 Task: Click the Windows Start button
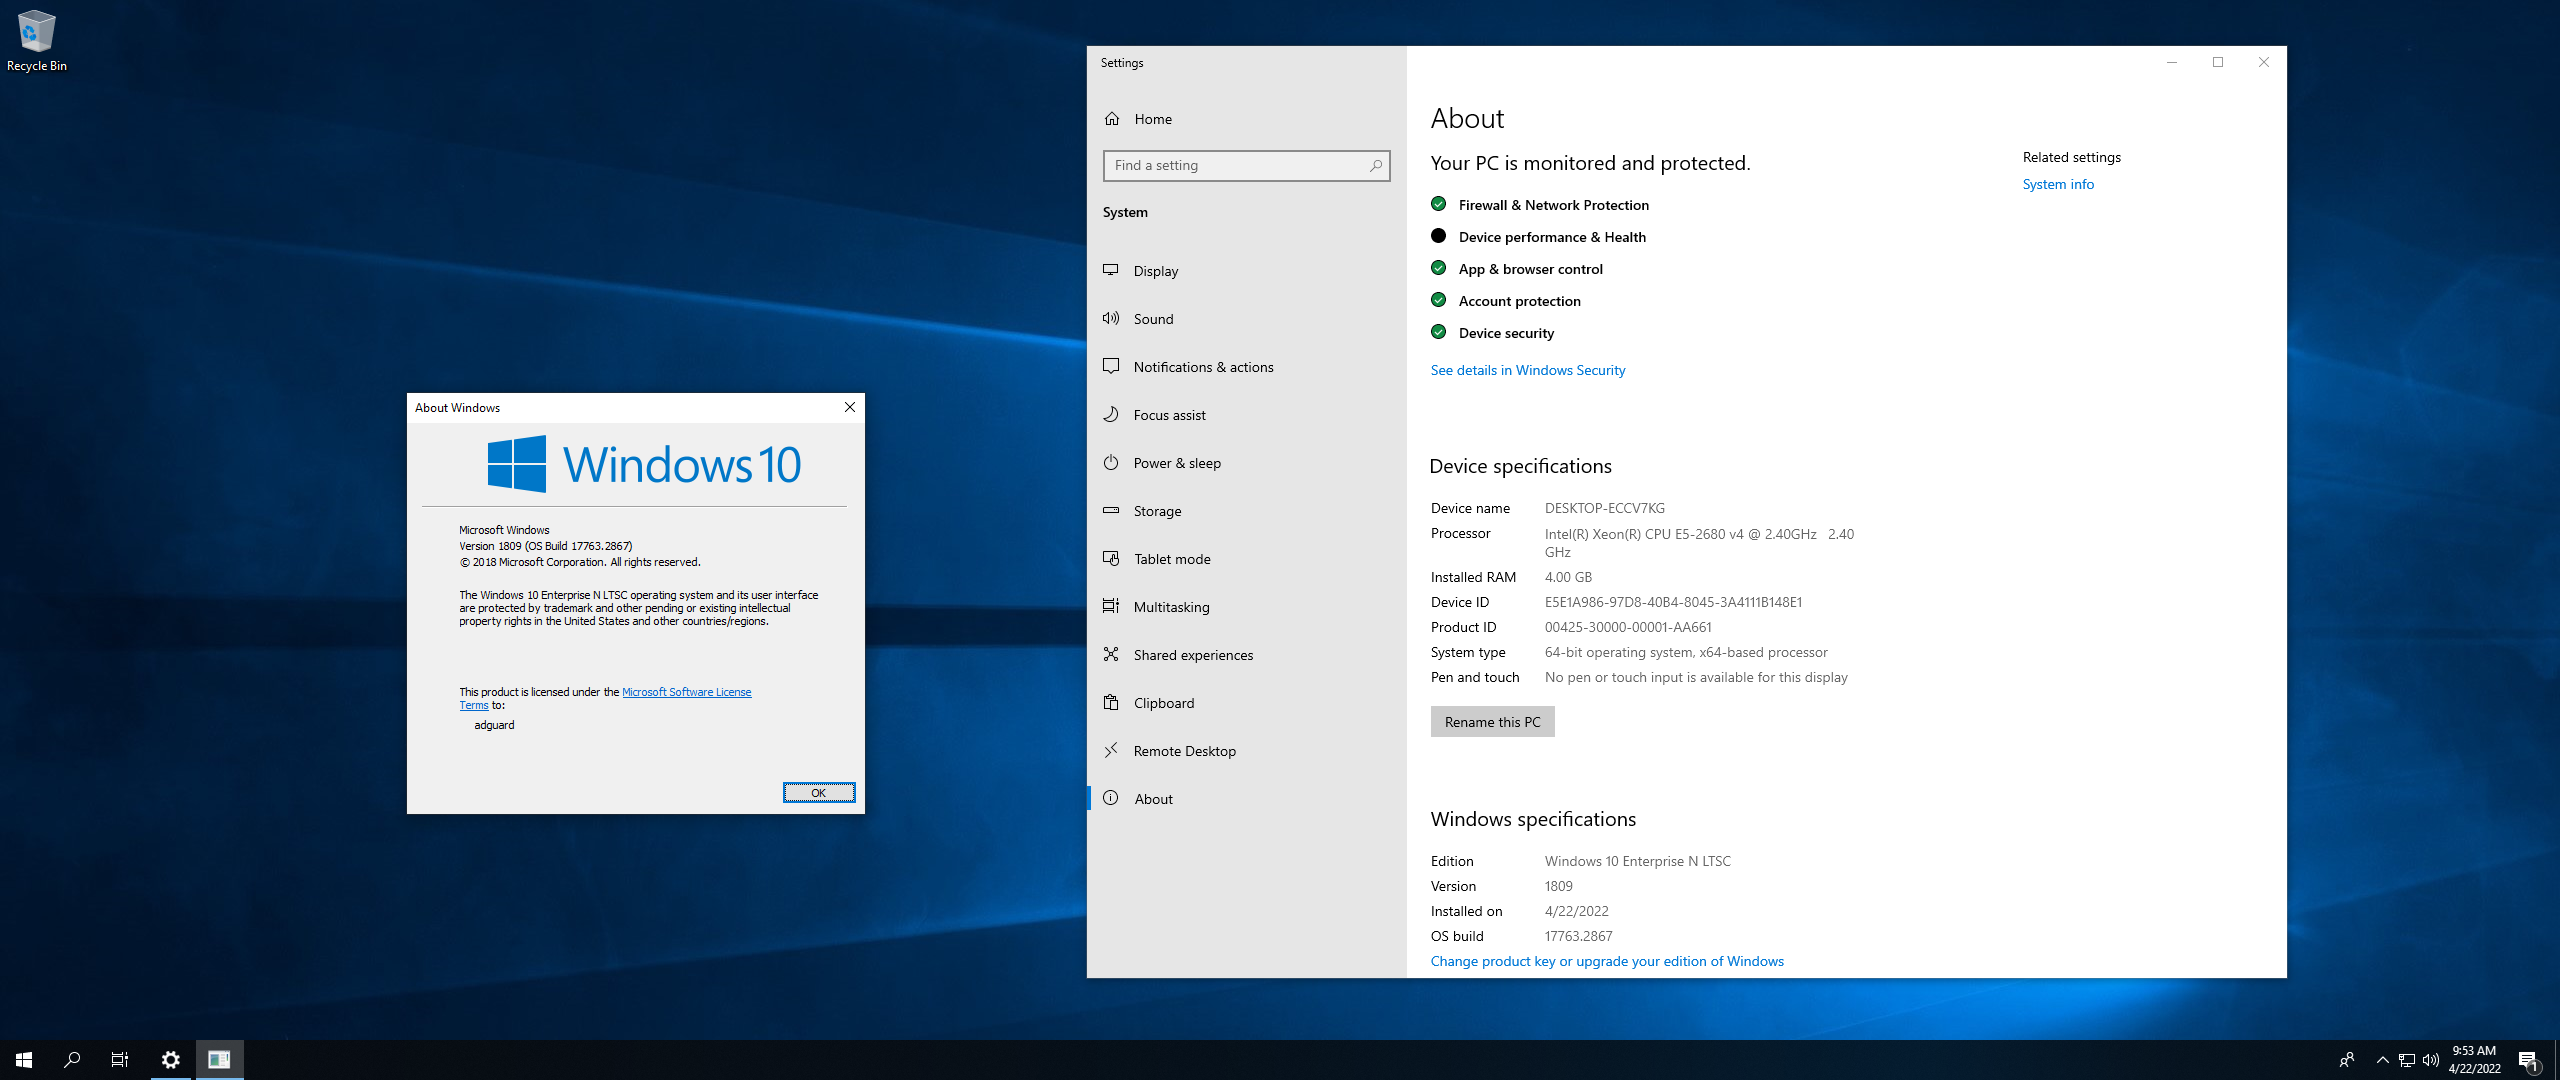coord(24,1060)
